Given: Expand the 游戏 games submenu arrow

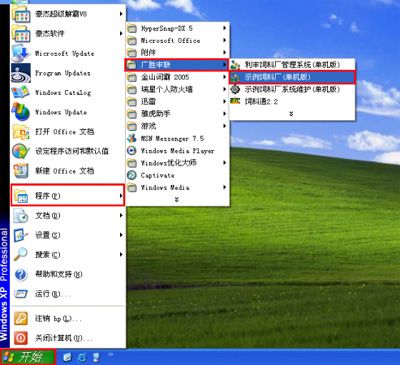Looking at the screenshot, I should pyautogui.click(x=225, y=126).
